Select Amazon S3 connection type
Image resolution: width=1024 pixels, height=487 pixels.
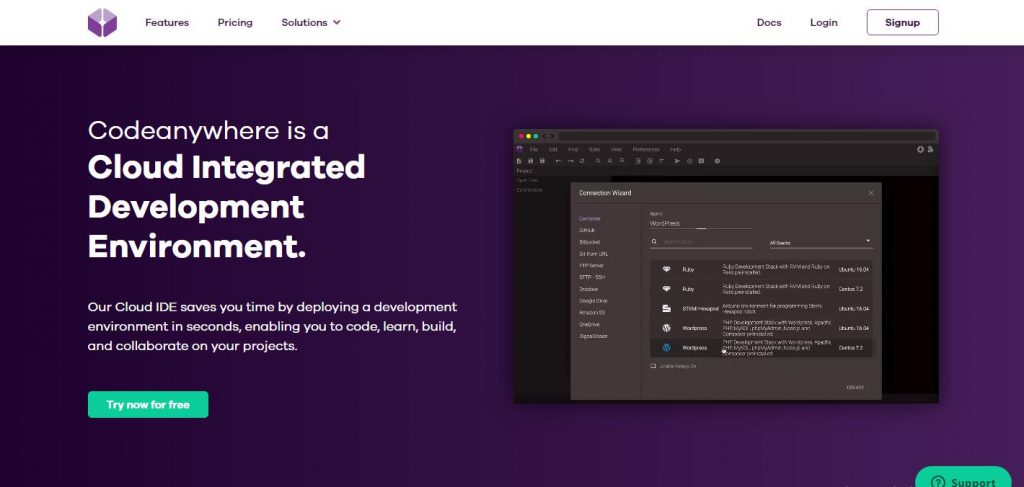pos(592,313)
